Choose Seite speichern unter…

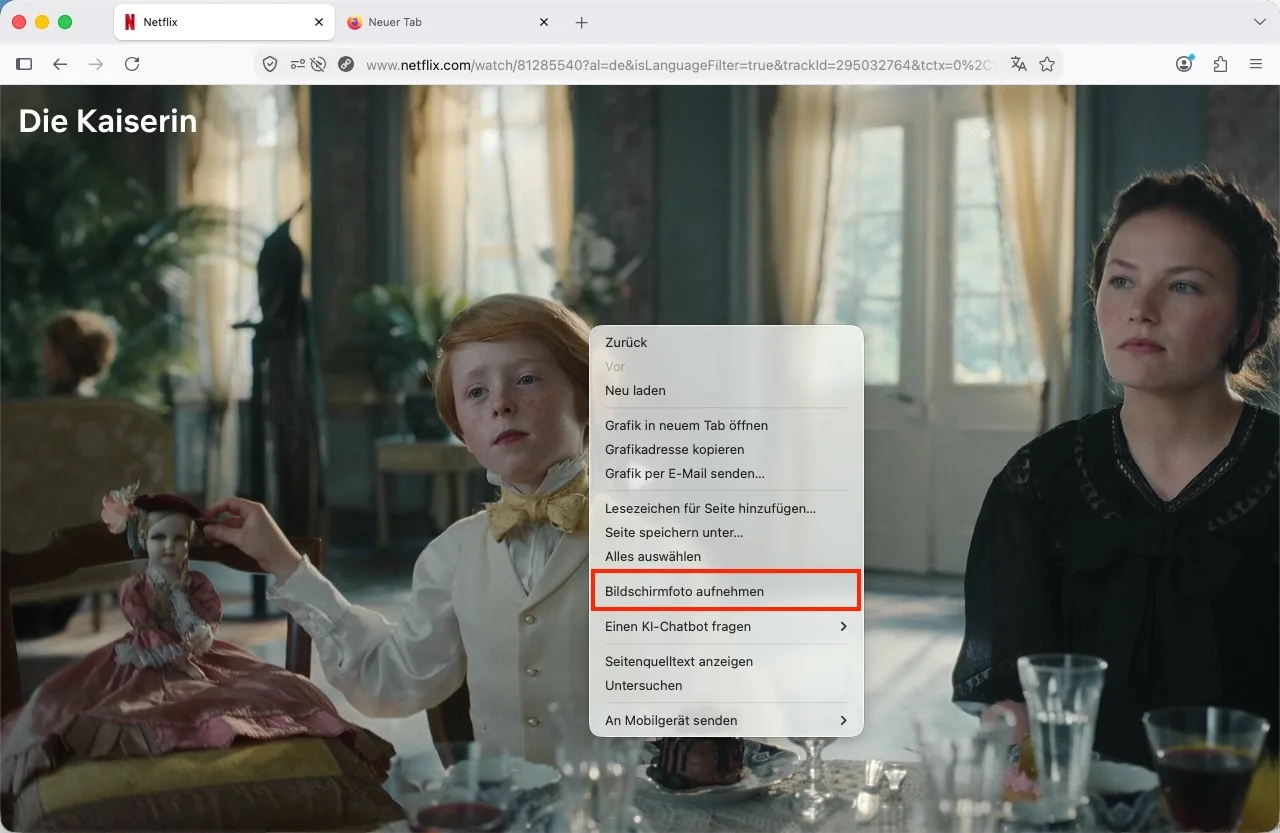point(726,532)
